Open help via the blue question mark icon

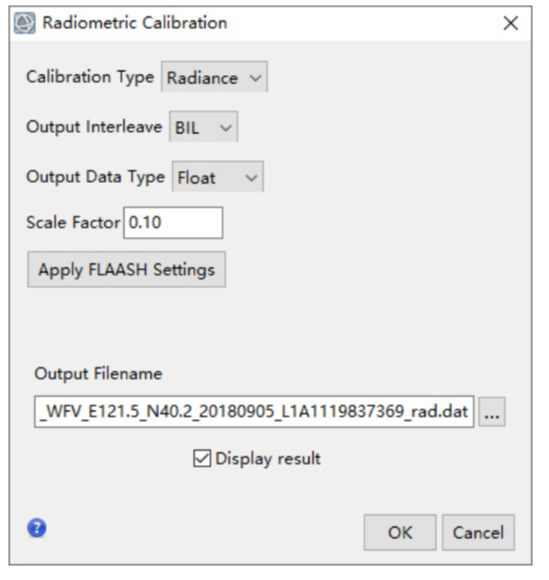(x=37, y=528)
